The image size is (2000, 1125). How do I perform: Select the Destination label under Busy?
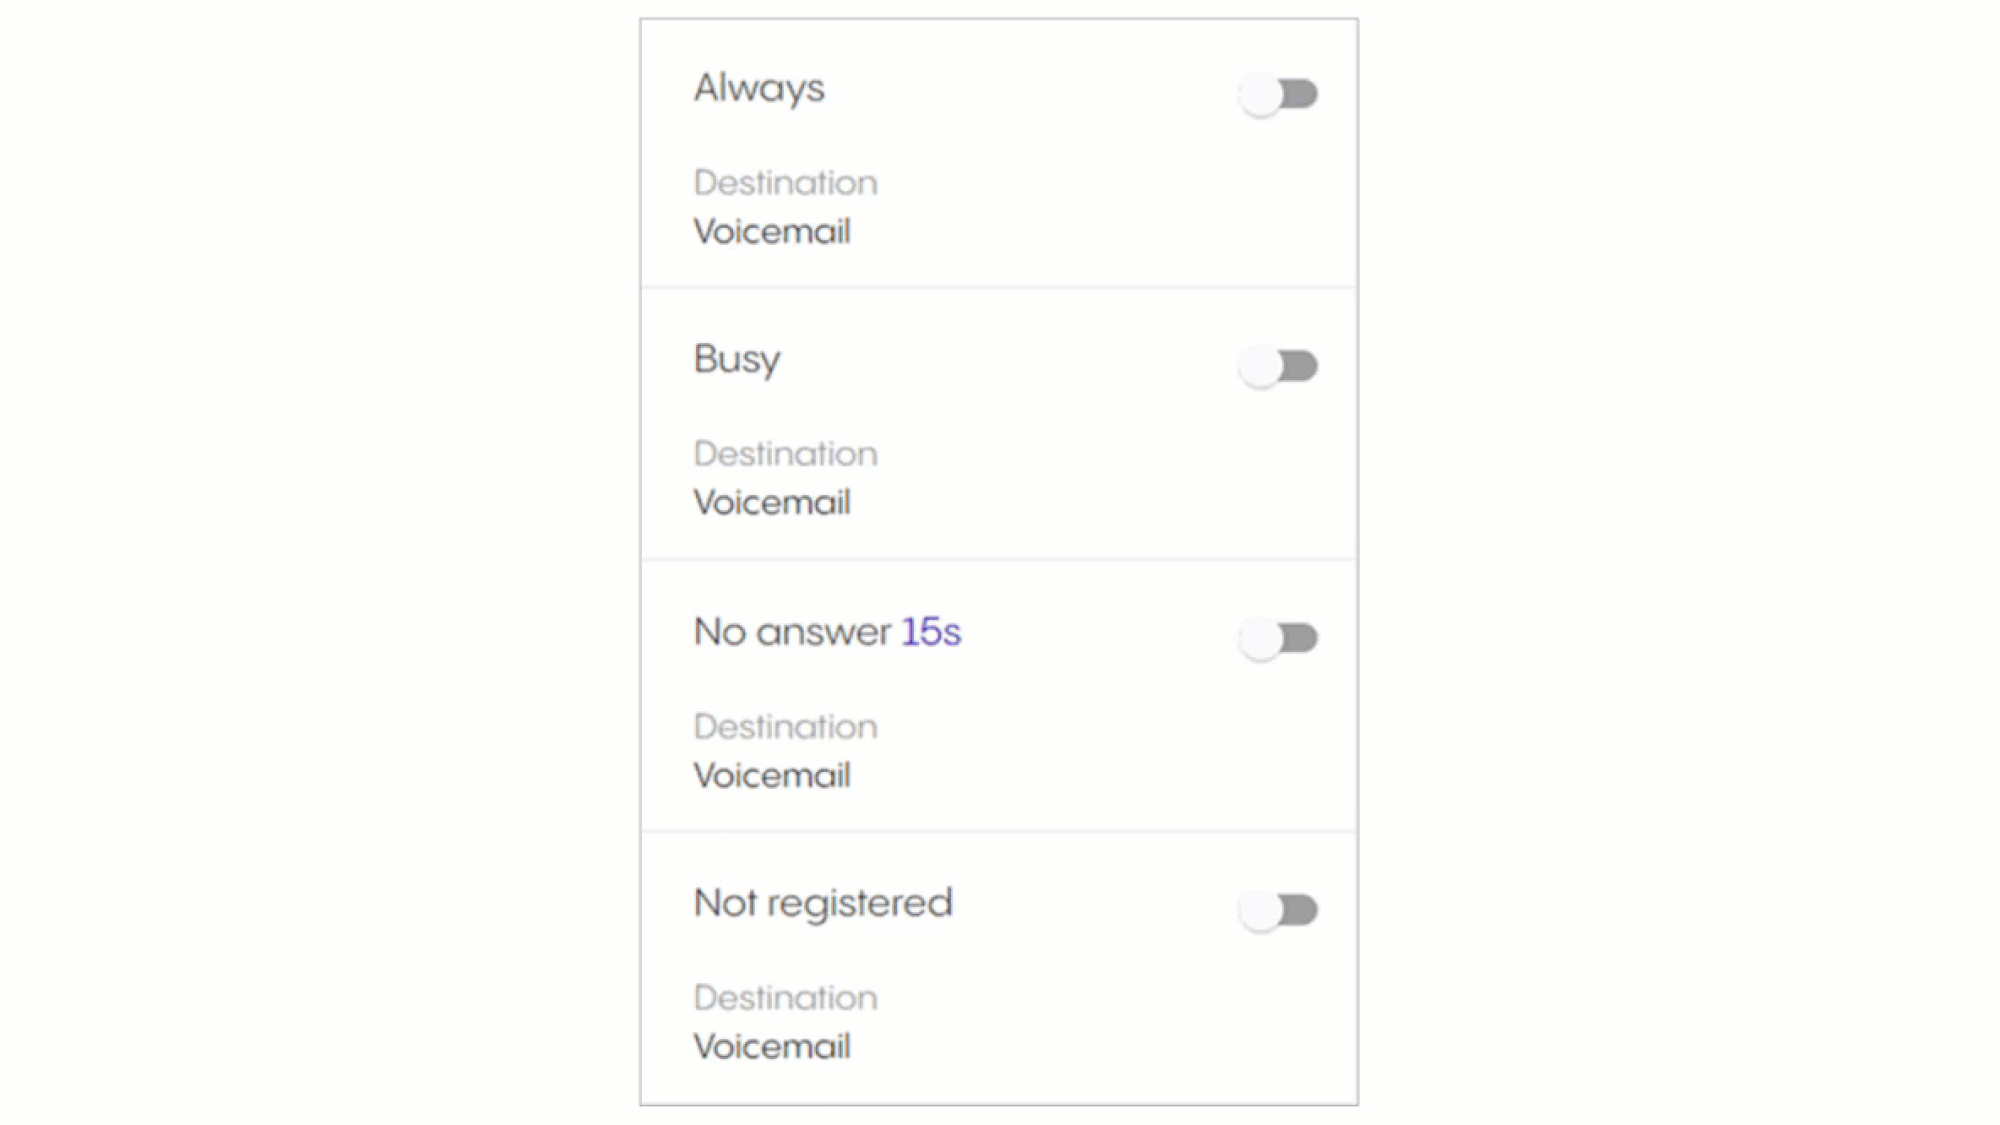(x=786, y=454)
